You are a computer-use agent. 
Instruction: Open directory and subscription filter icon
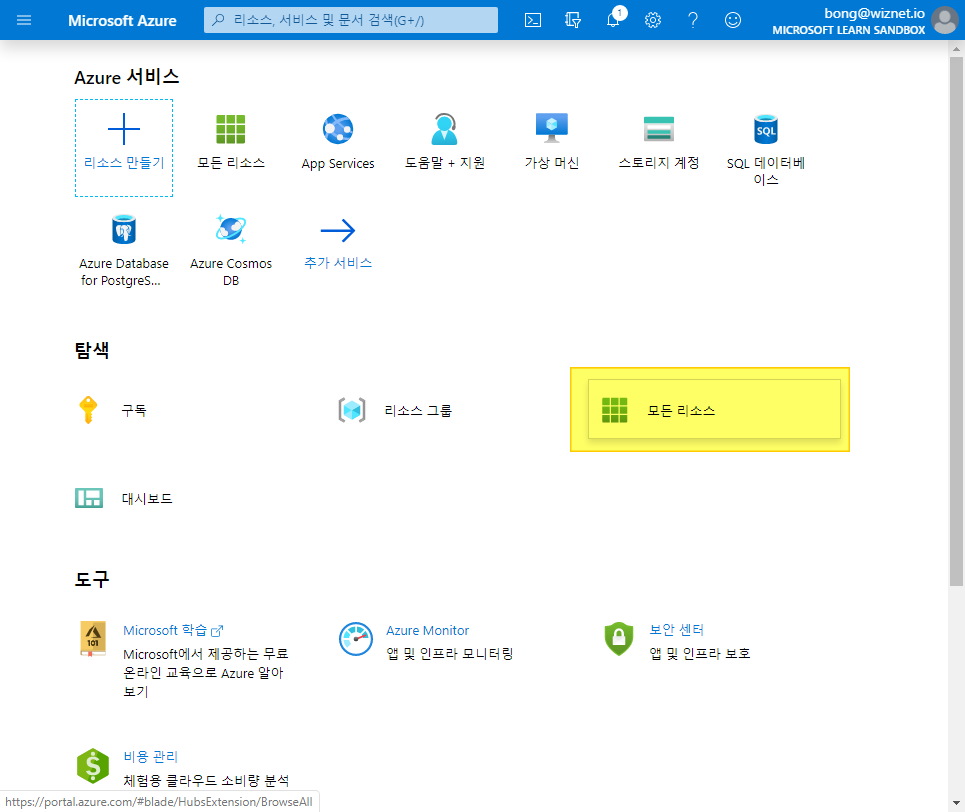pos(573,20)
